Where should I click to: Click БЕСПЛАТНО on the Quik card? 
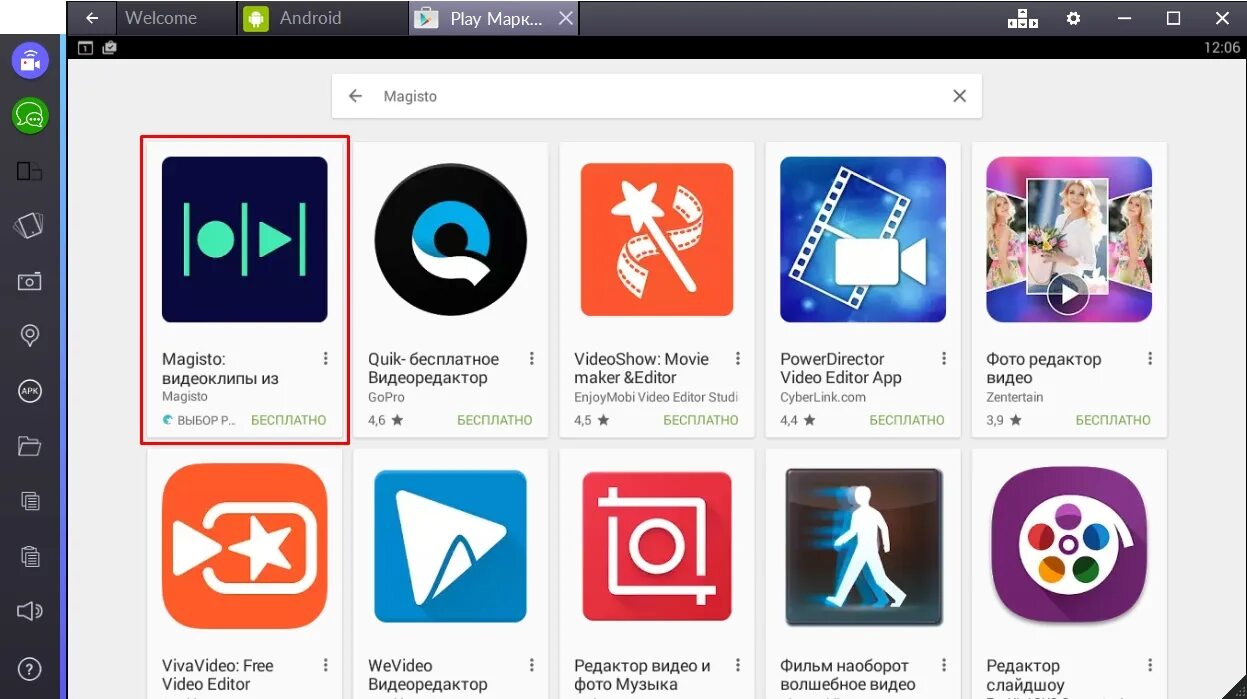495,420
